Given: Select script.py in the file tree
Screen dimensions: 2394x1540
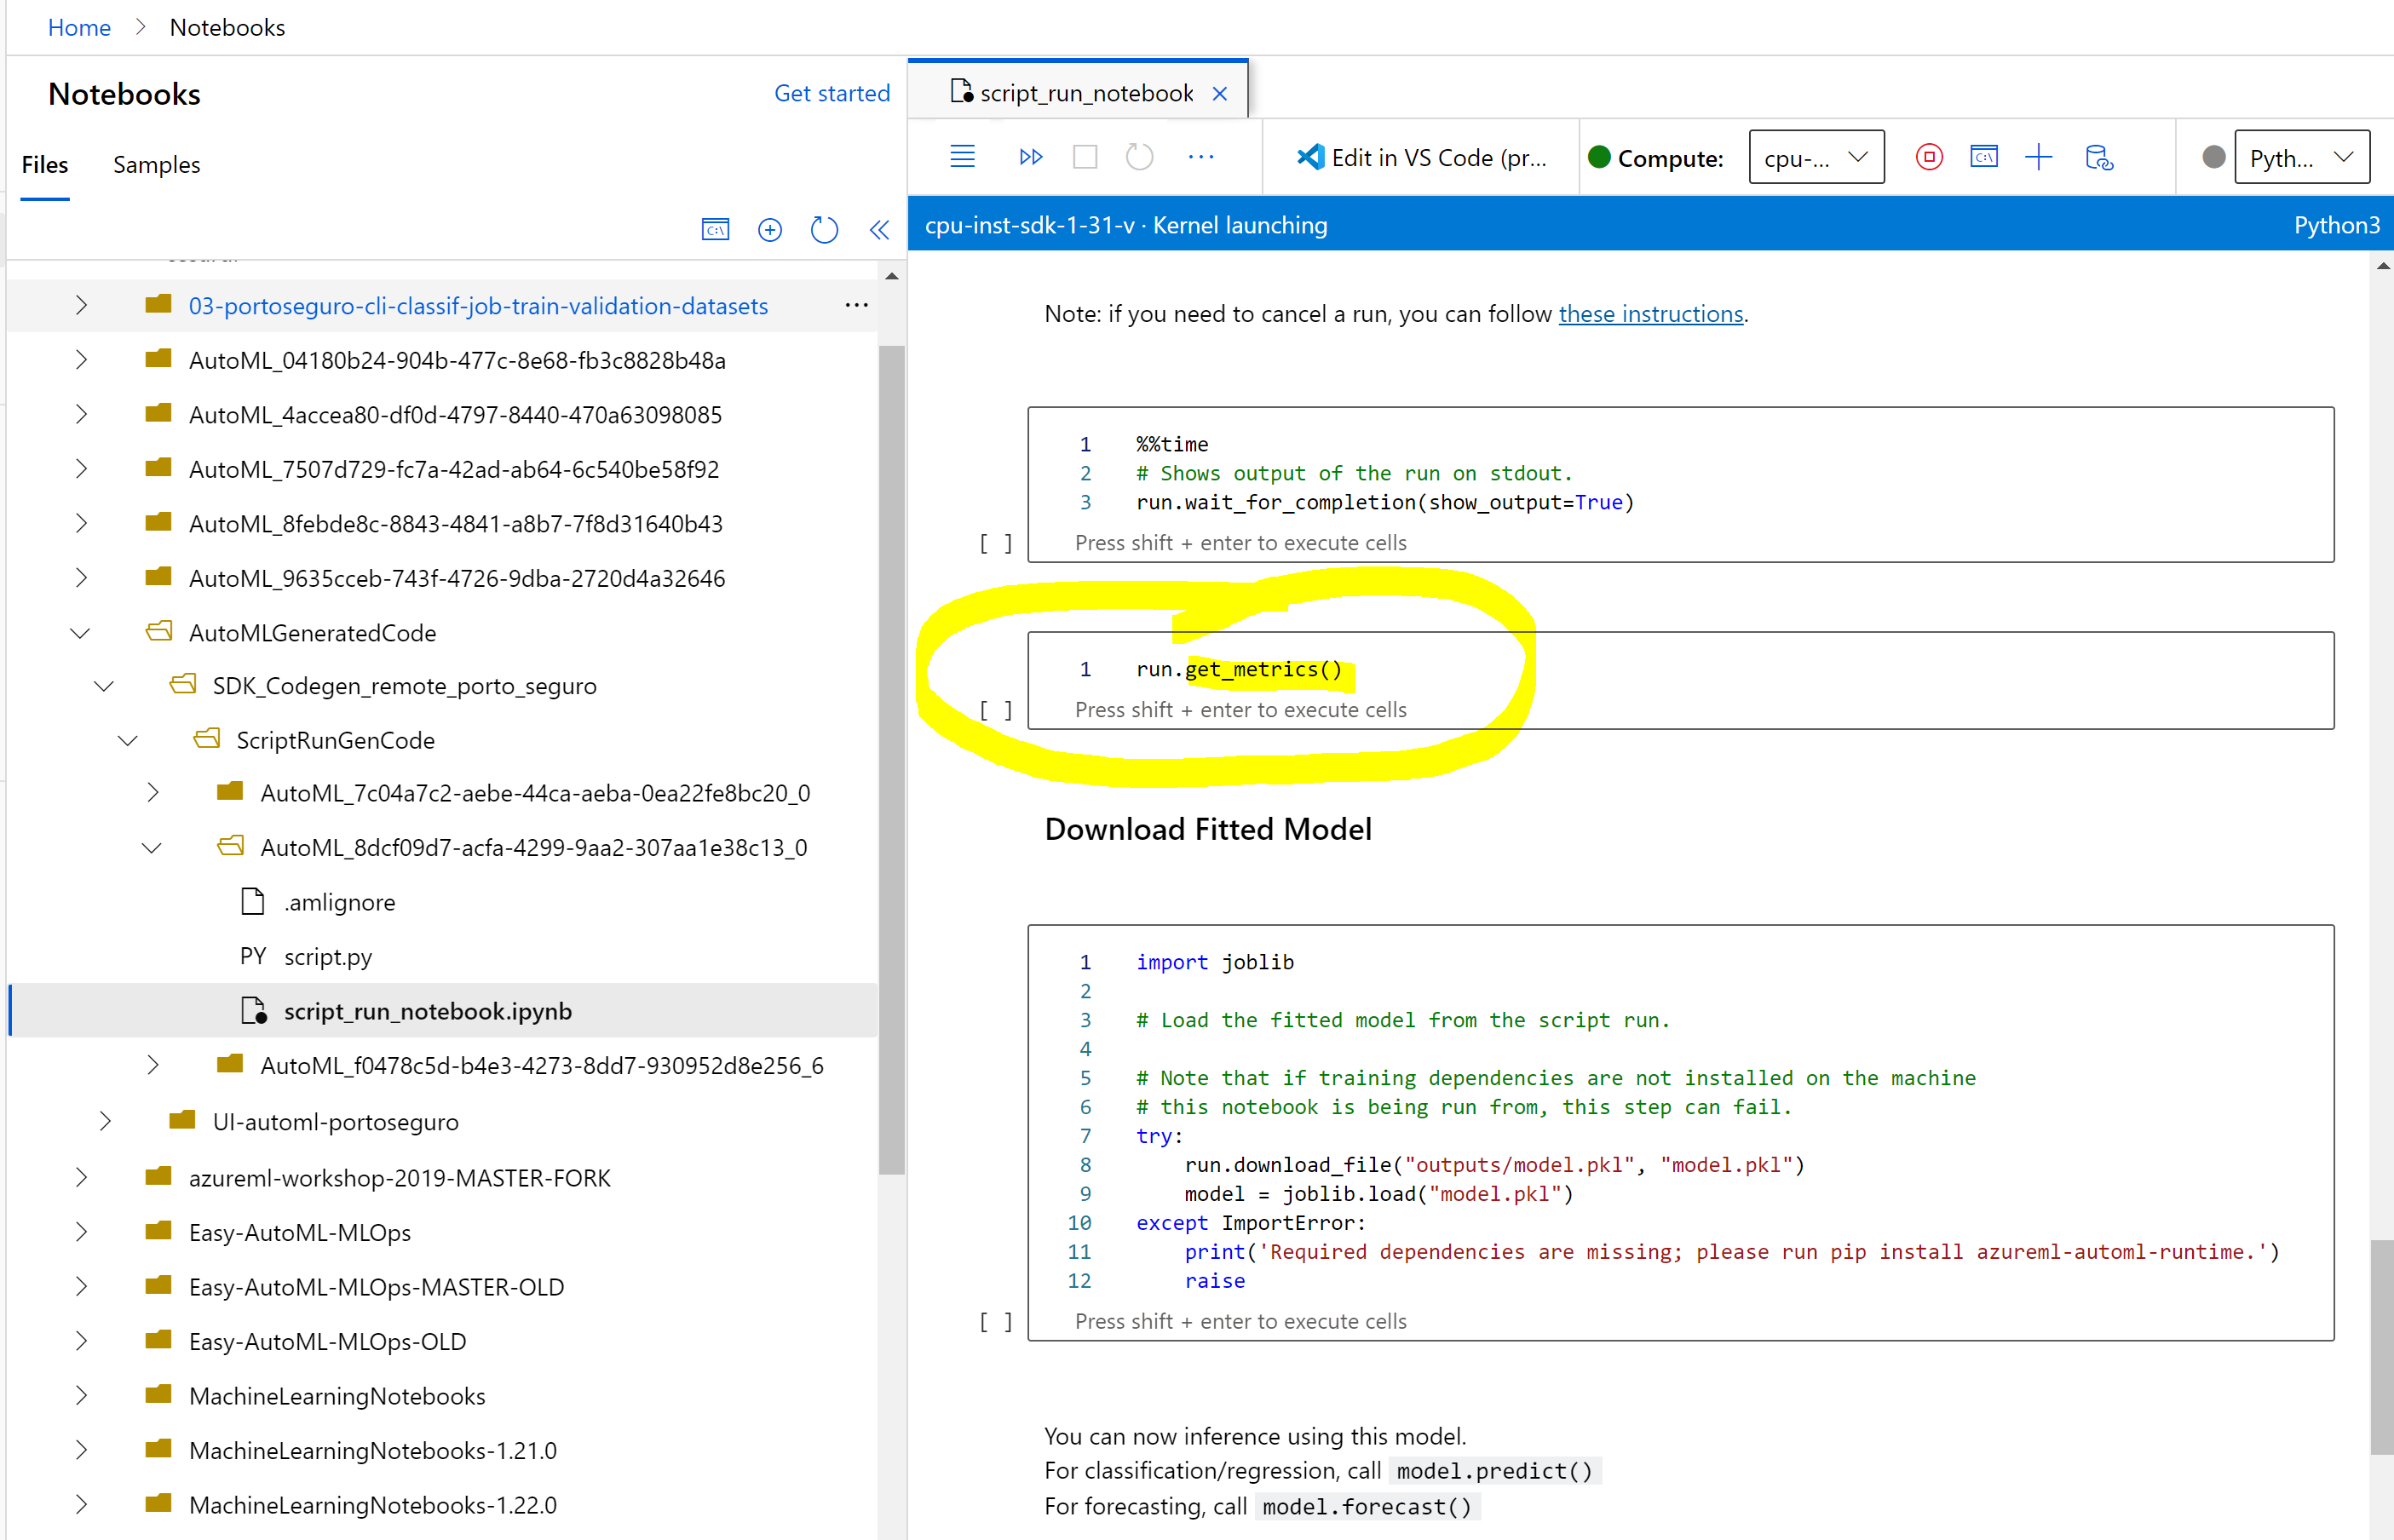Looking at the screenshot, I should [x=328, y=956].
